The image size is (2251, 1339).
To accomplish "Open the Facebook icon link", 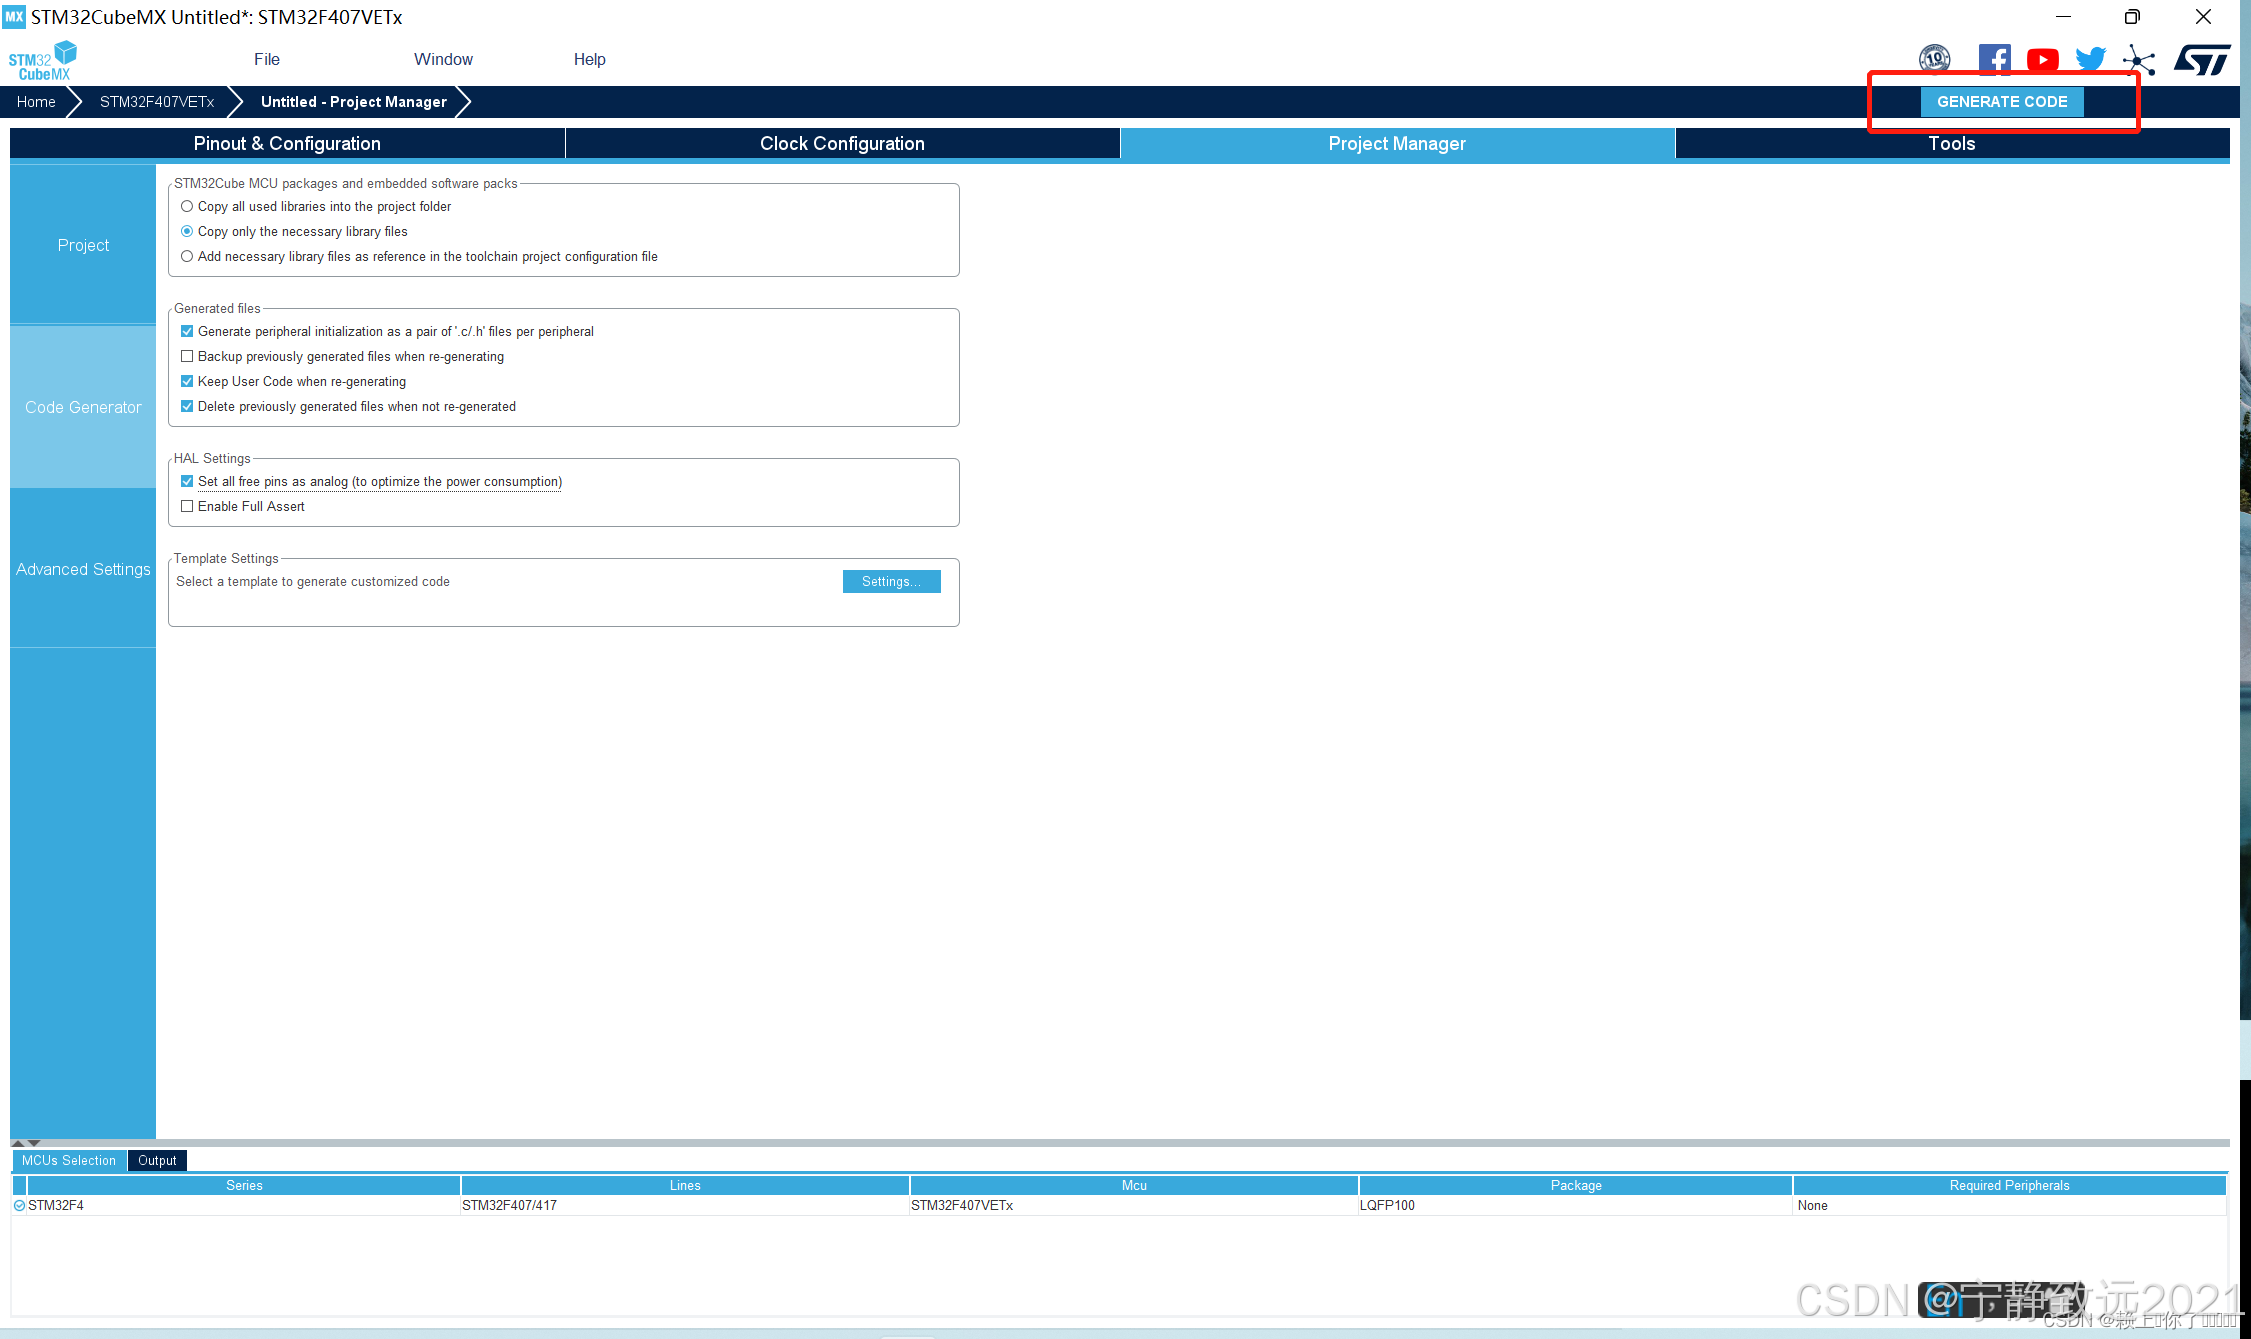I will click(1994, 59).
